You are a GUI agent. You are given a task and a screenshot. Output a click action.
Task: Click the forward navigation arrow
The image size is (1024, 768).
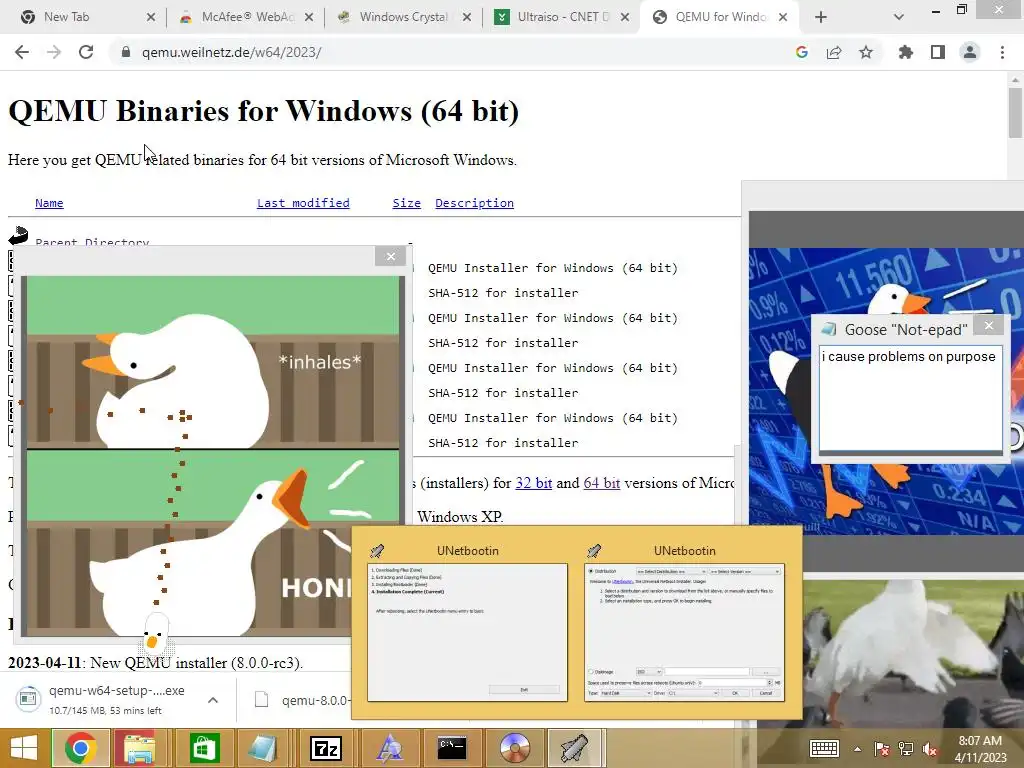click(x=54, y=52)
